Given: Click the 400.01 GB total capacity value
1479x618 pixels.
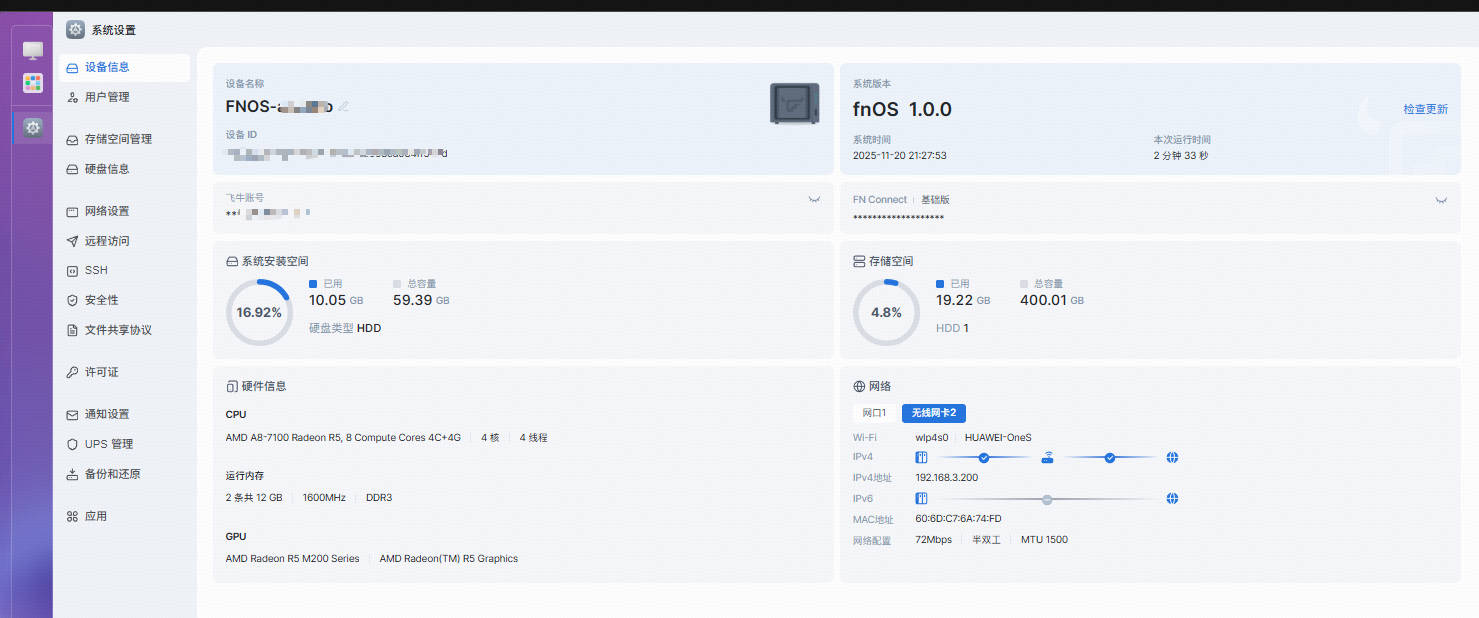Looking at the screenshot, I should (1051, 300).
